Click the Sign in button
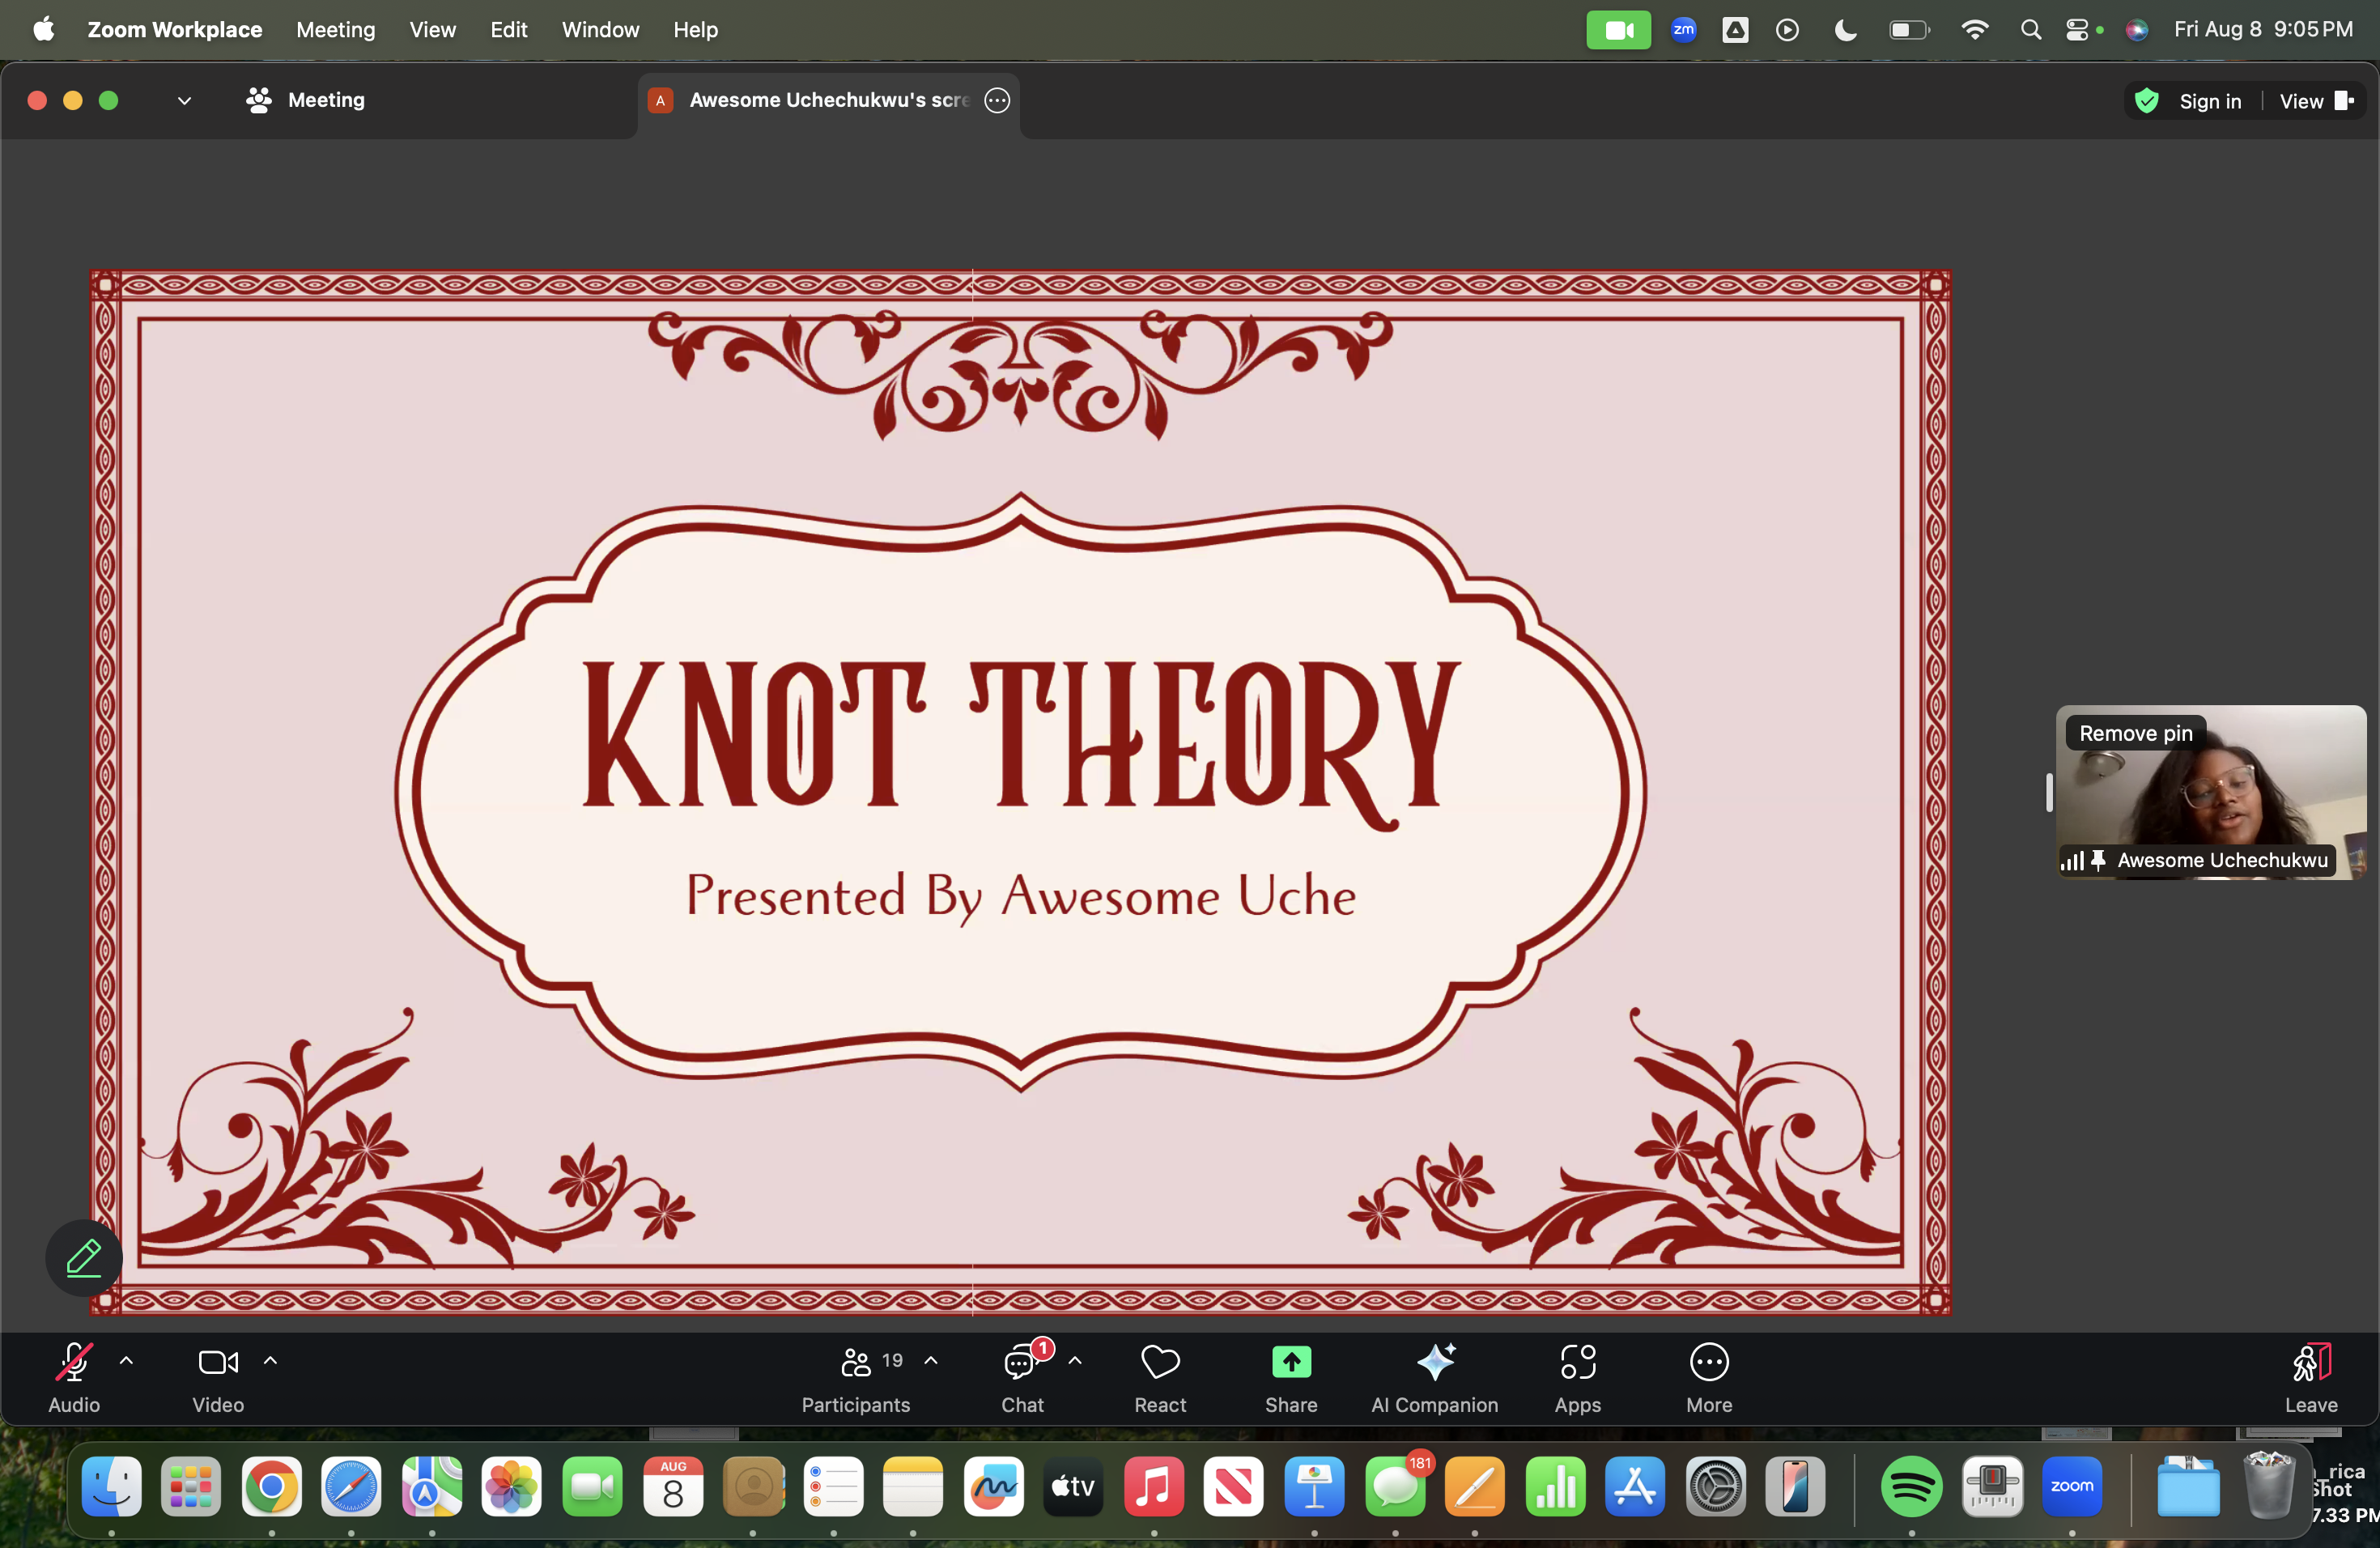Image resolution: width=2380 pixels, height=1548 pixels. point(2209,101)
